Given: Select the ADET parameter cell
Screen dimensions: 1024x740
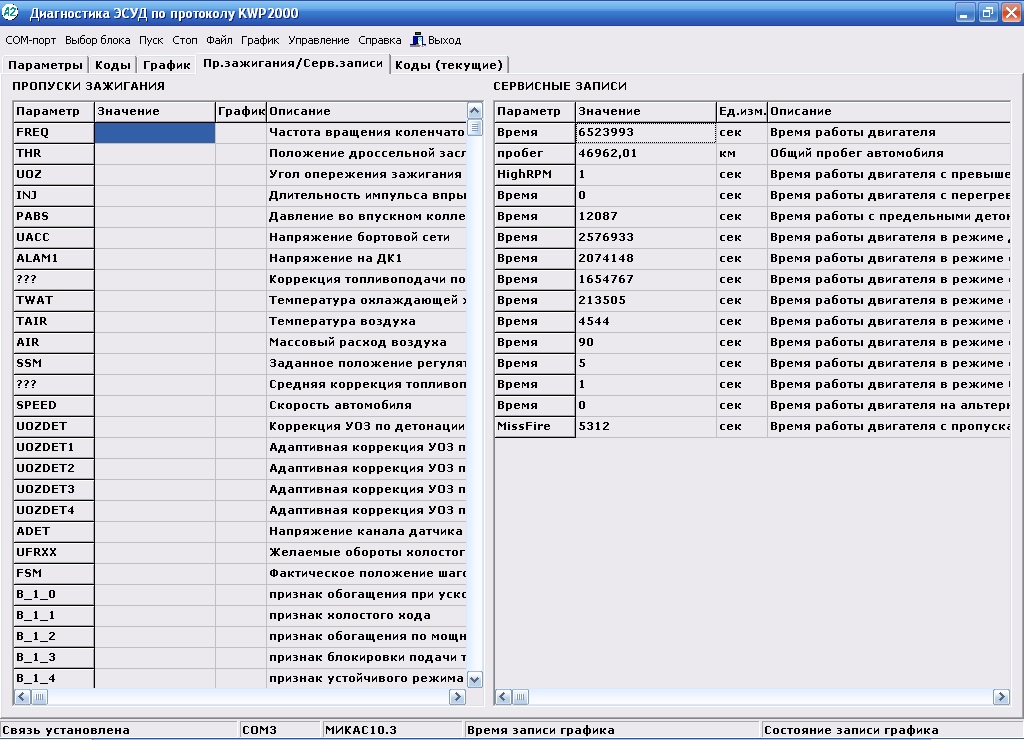Looking at the screenshot, I should 54,531.
